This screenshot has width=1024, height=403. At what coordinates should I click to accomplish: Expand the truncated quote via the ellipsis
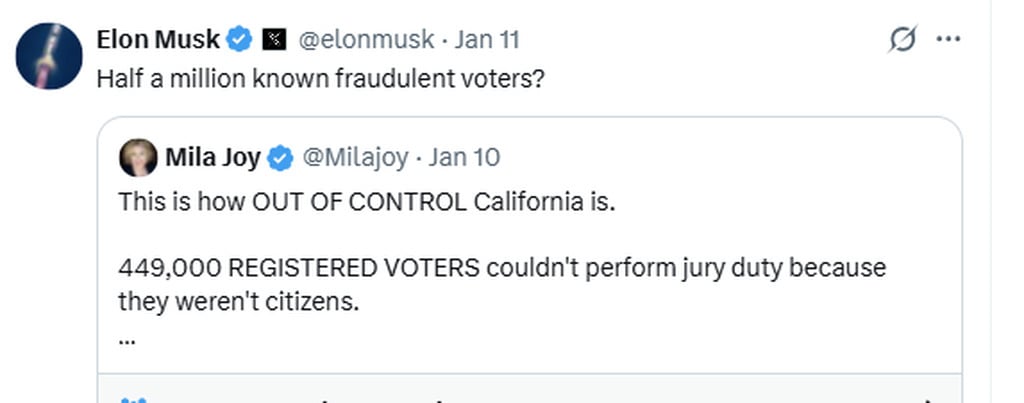click(127, 337)
